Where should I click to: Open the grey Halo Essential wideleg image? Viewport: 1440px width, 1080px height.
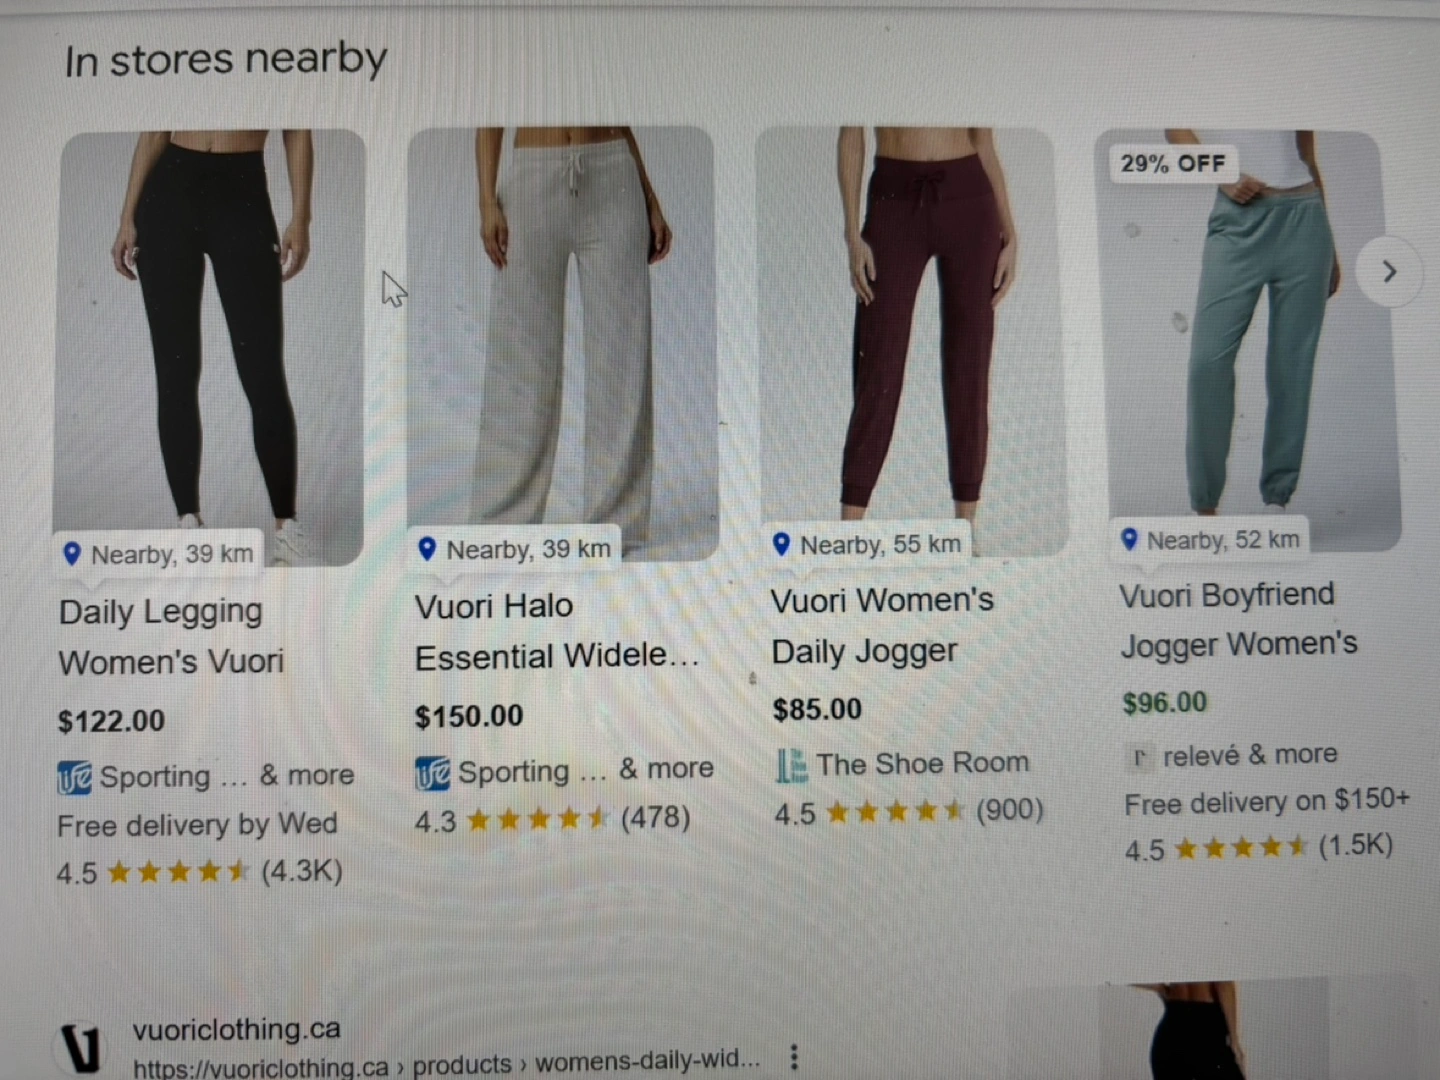562,342
